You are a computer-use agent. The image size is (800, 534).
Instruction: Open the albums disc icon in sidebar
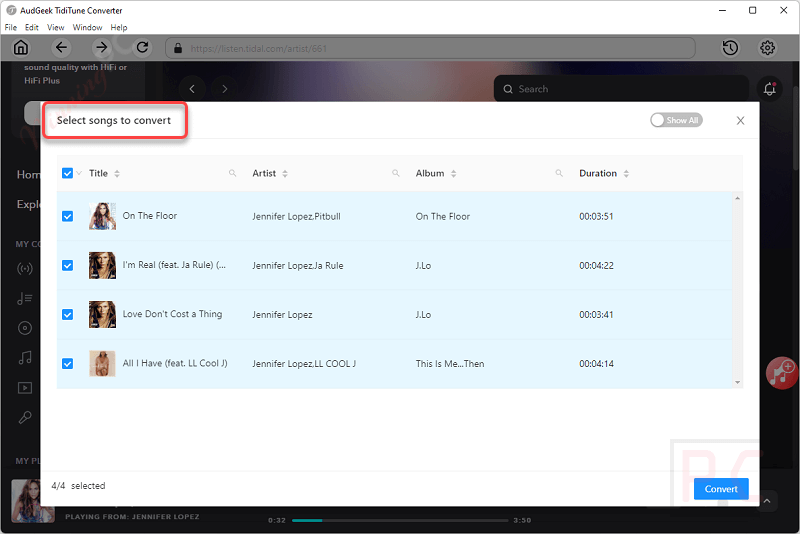click(x=24, y=328)
